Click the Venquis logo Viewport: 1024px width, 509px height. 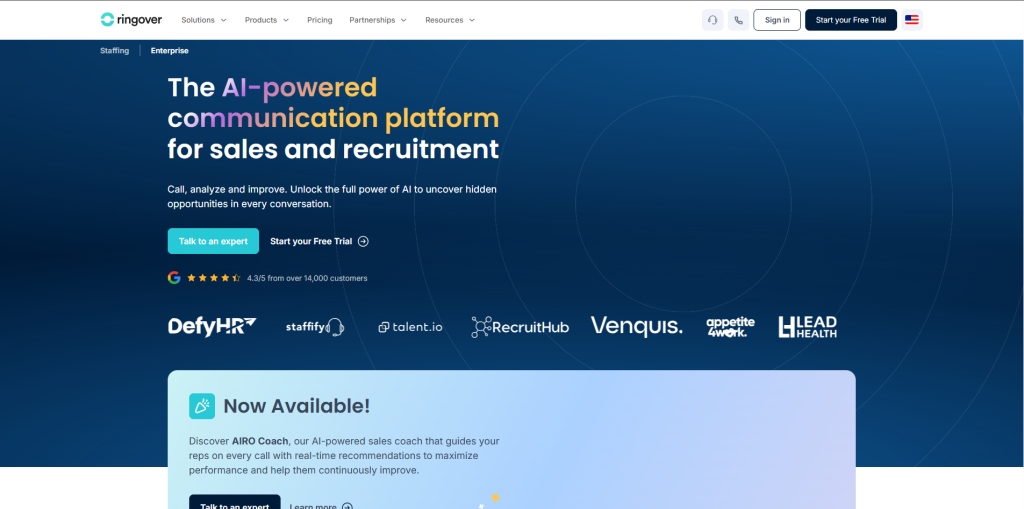tap(637, 327)
